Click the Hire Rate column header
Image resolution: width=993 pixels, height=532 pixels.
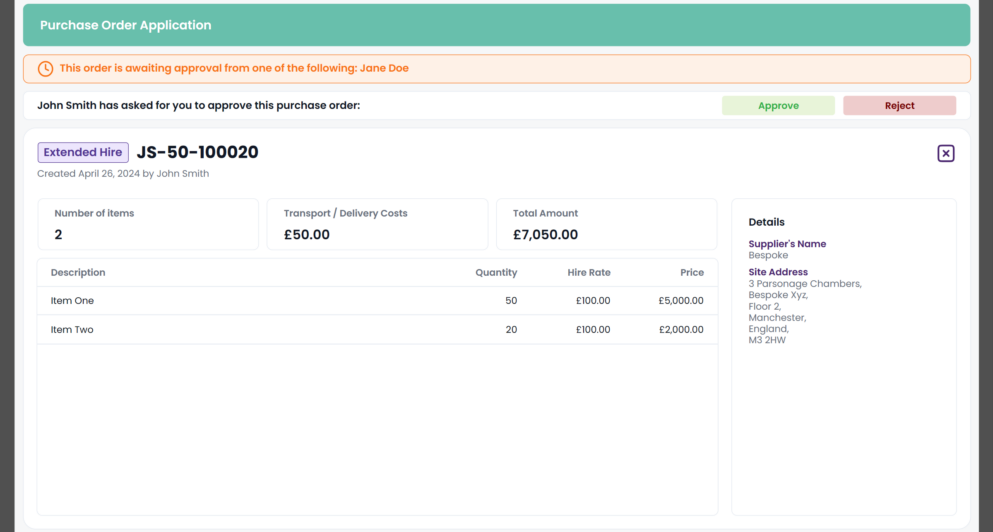pyautogui.click(x=588, y=273)
